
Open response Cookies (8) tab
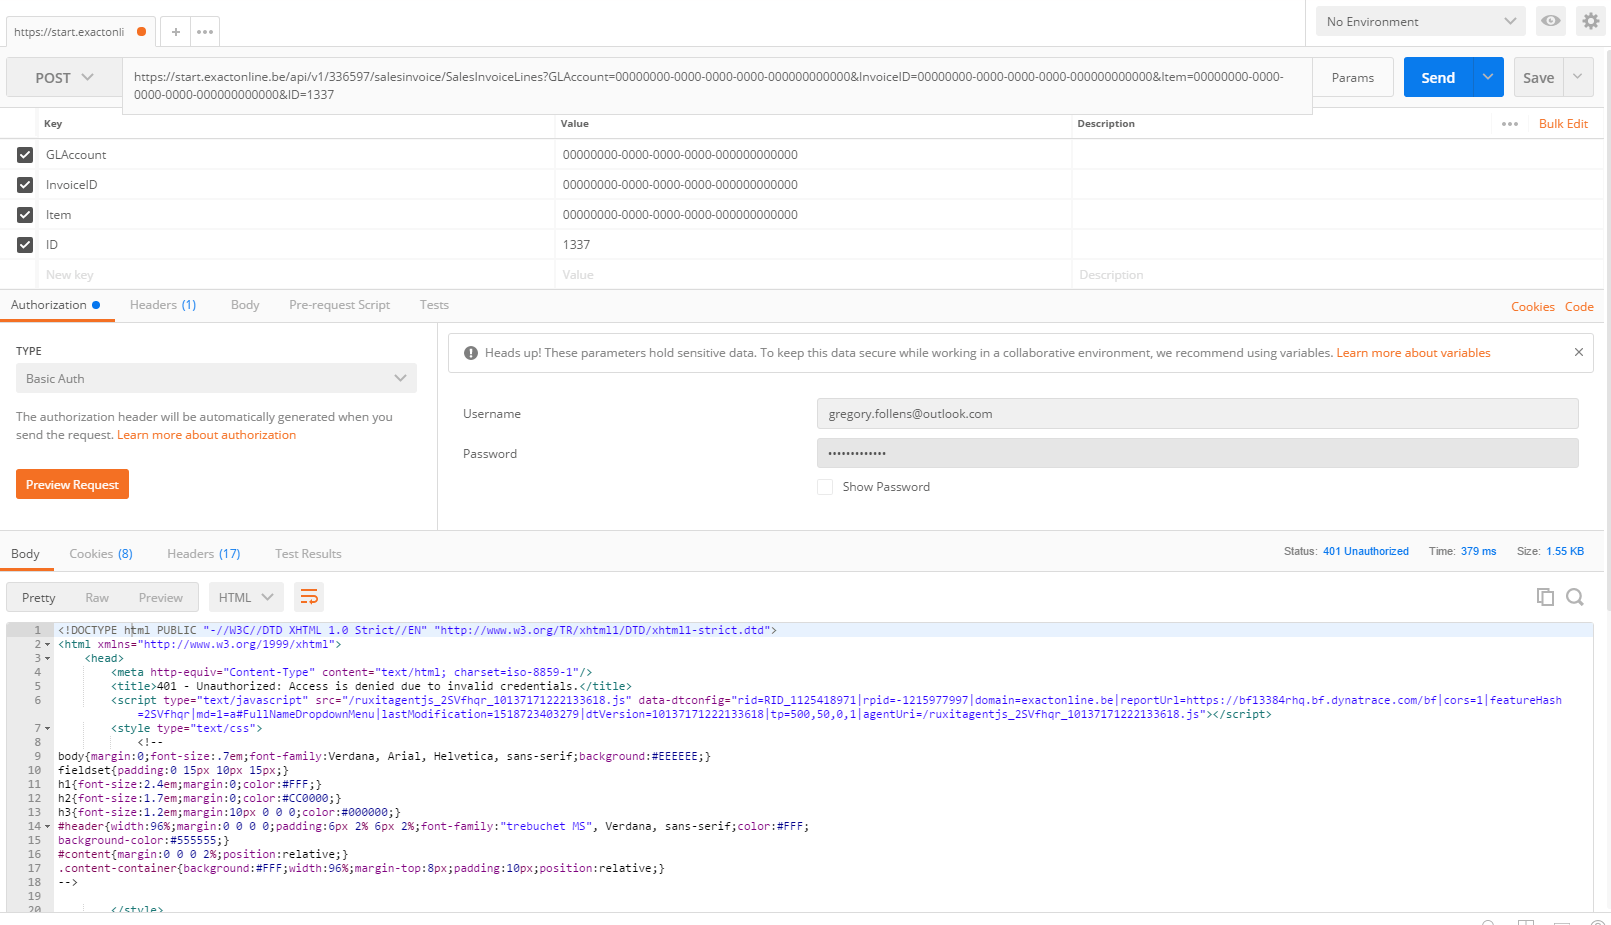pos(101,554)
